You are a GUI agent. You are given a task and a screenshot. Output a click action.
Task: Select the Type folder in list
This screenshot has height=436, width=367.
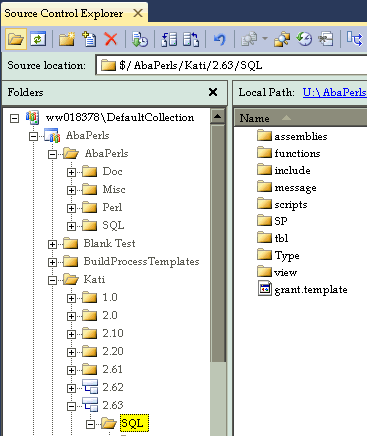(x=287, y=256)
